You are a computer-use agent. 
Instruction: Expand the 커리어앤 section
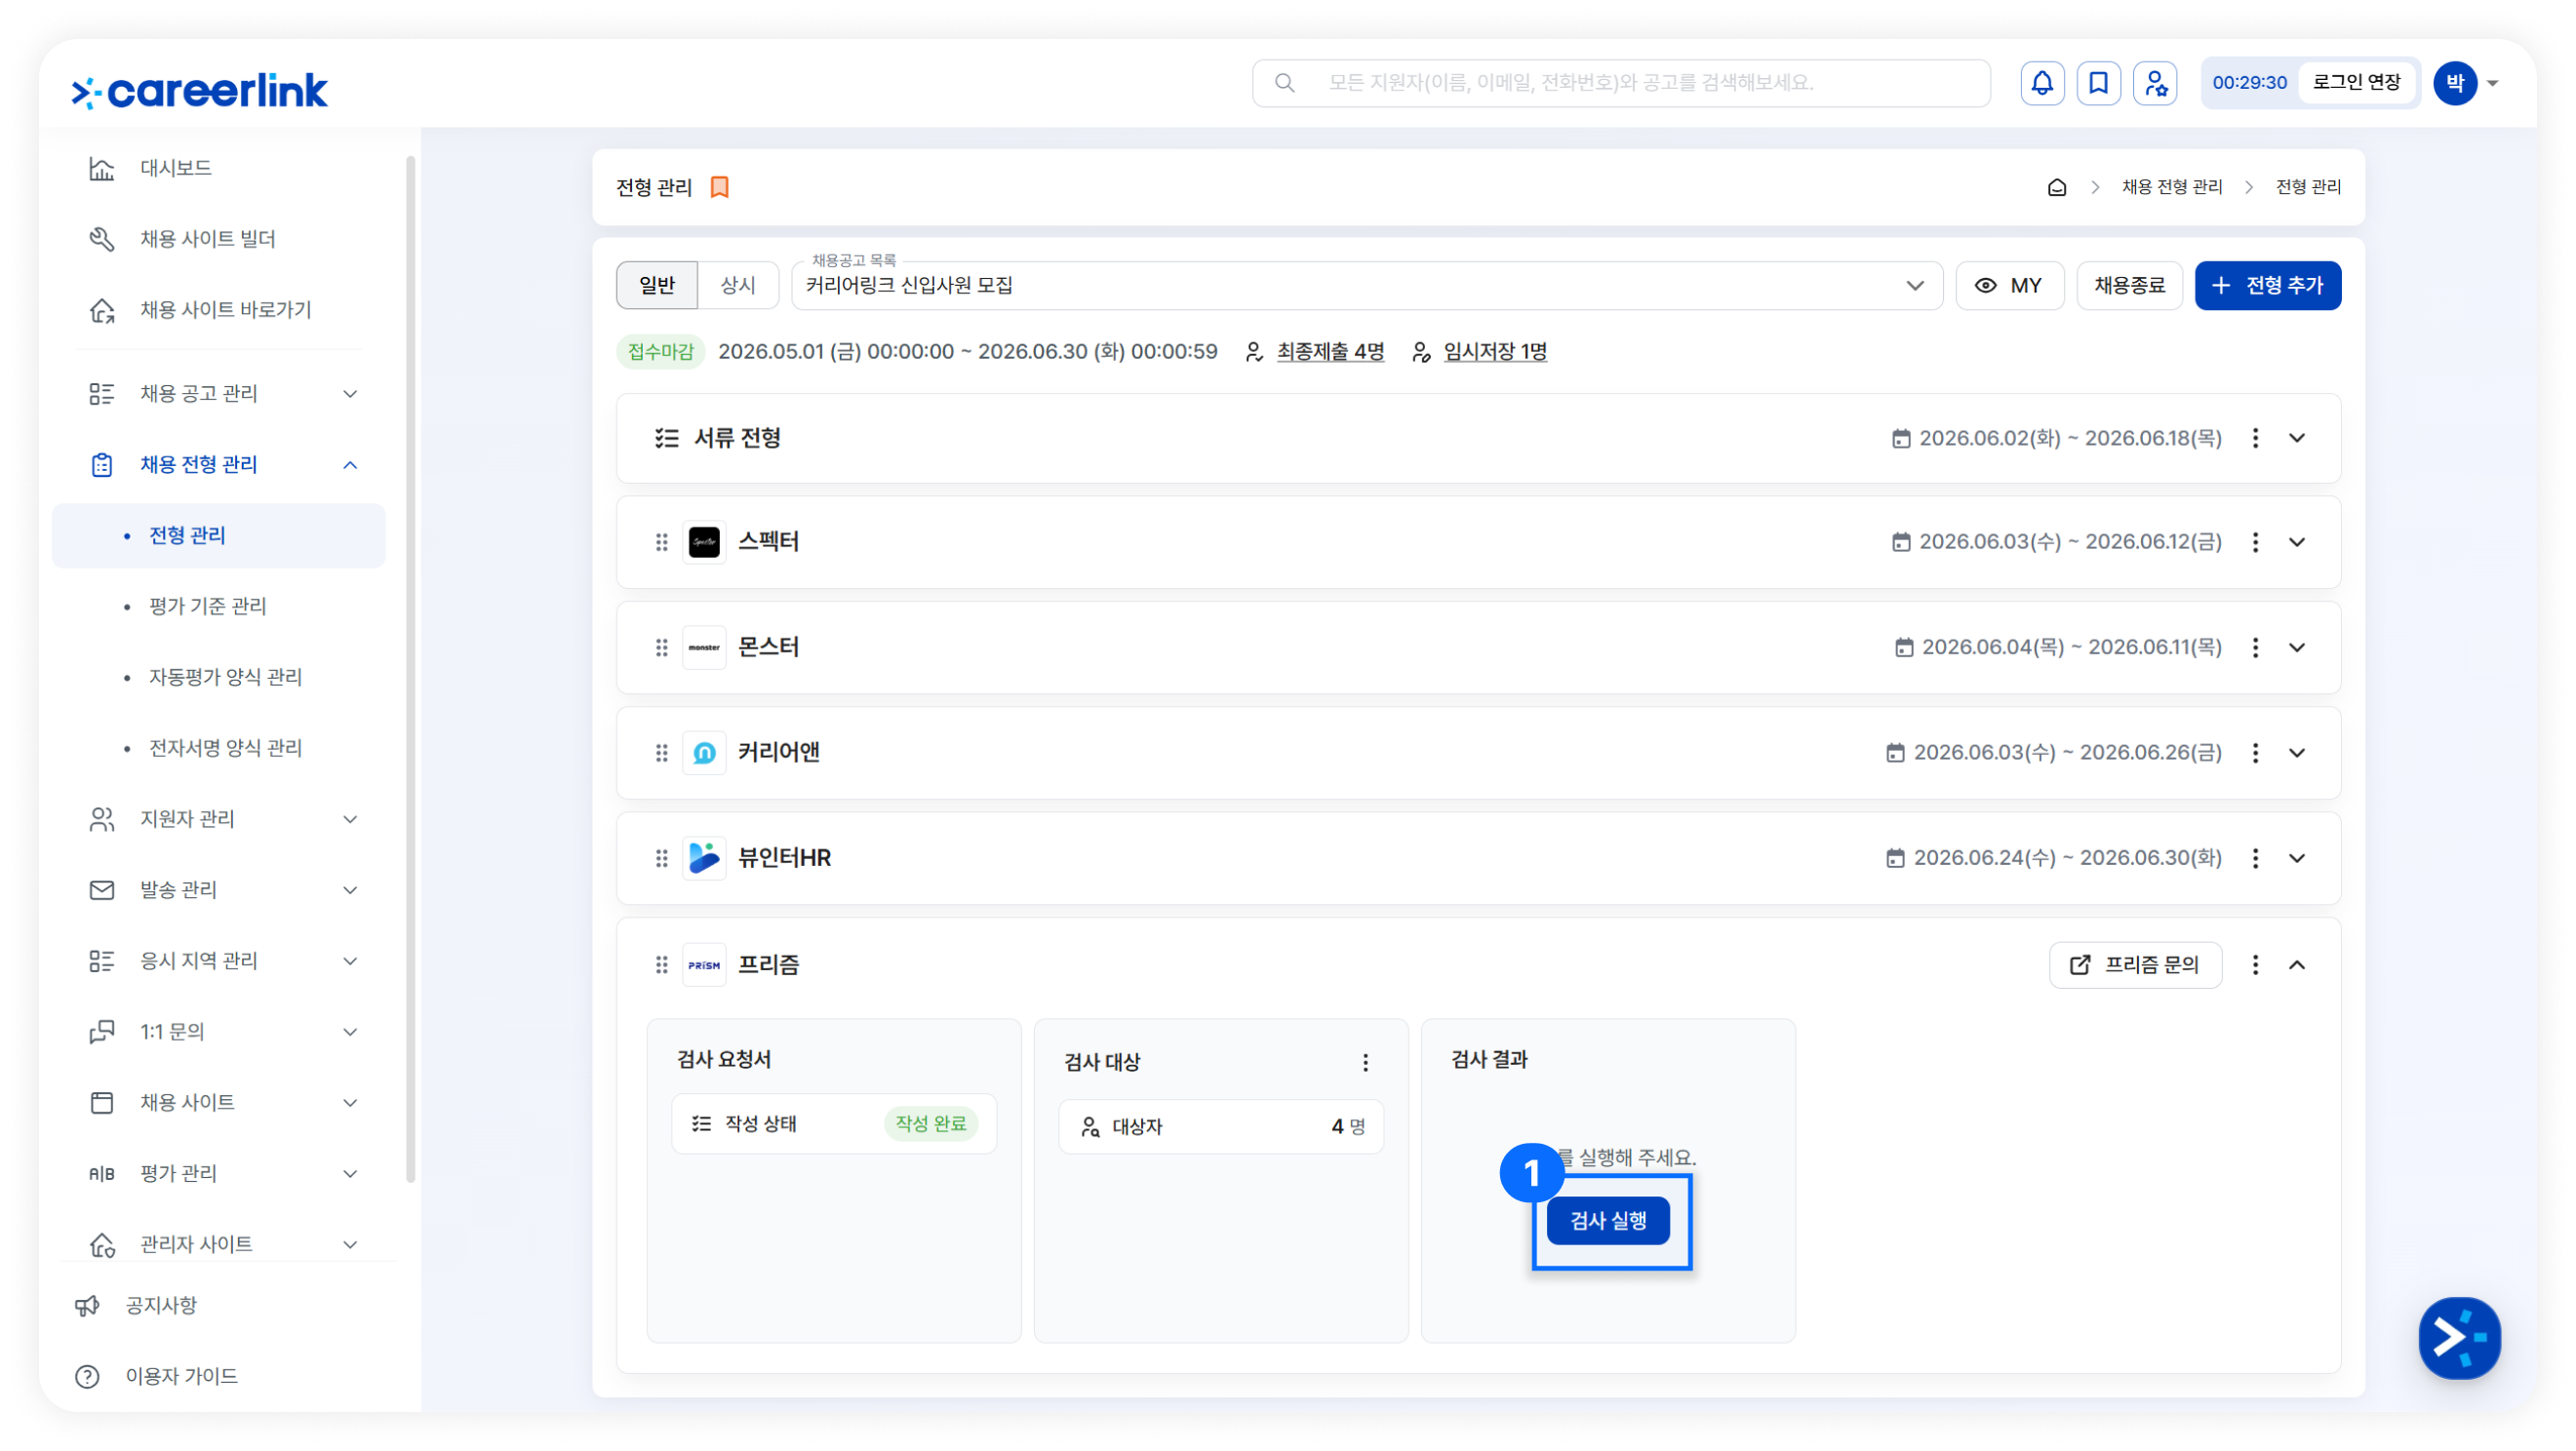coord(2297,753)
